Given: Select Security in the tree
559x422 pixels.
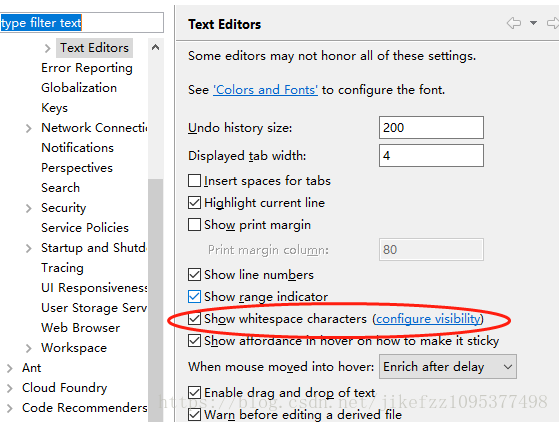Looking at the screenshot, I should 63,208.
